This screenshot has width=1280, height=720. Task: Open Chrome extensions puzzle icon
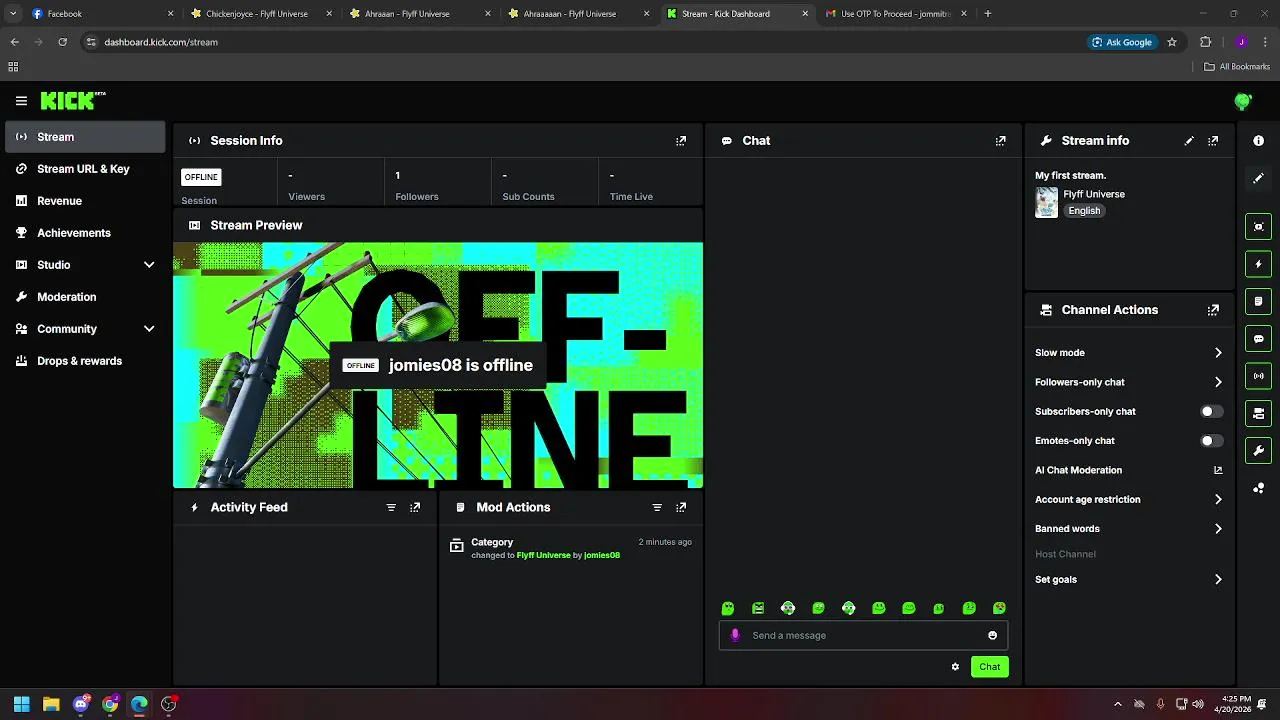tap(1205, 42)
